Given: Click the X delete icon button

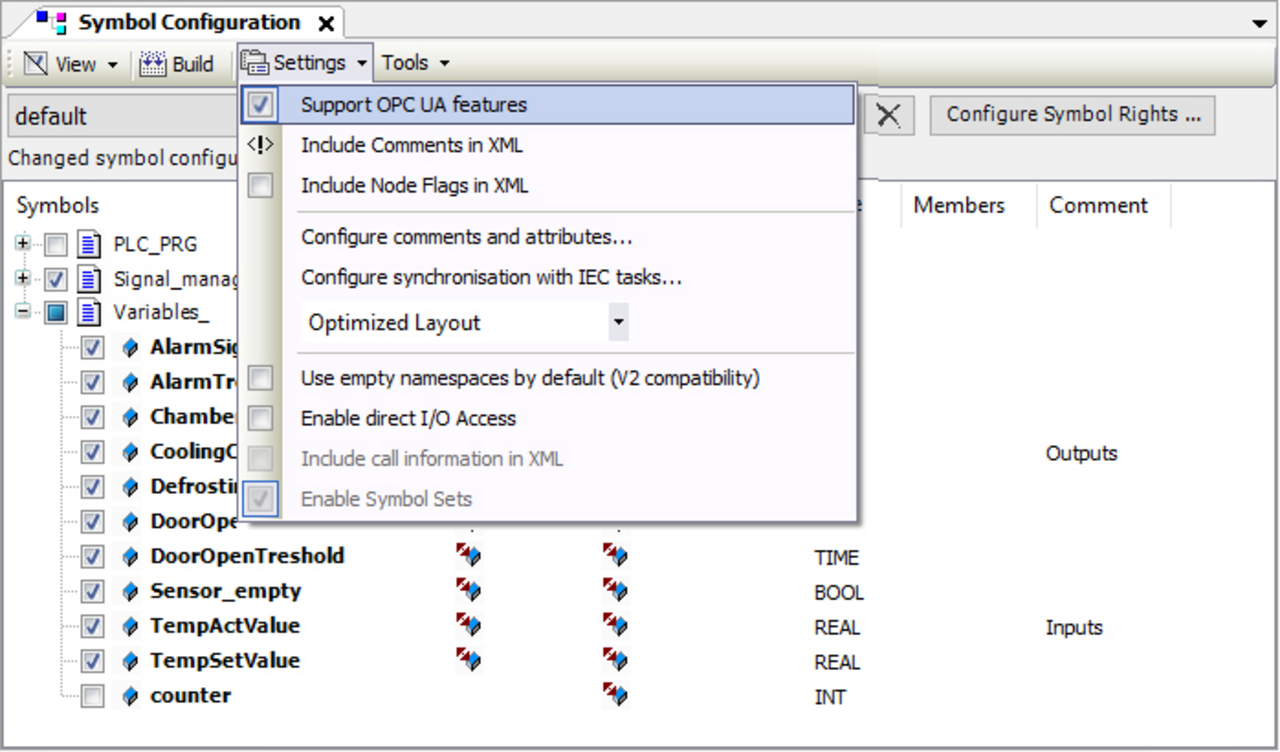Looking at the screenshot, I should (x=888, y=116).
